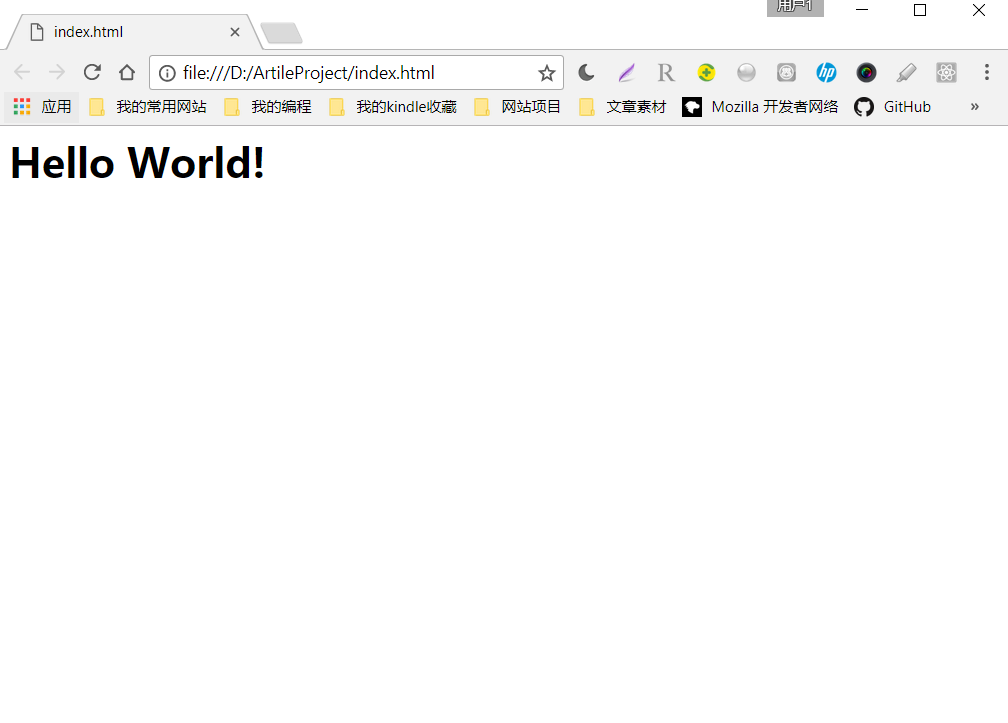
Task: Click the page info icon in address bar
Action: click(166, 72)
